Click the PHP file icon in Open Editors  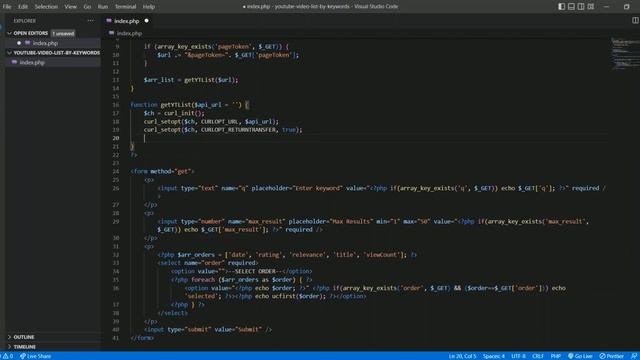(x=27, y=43)
